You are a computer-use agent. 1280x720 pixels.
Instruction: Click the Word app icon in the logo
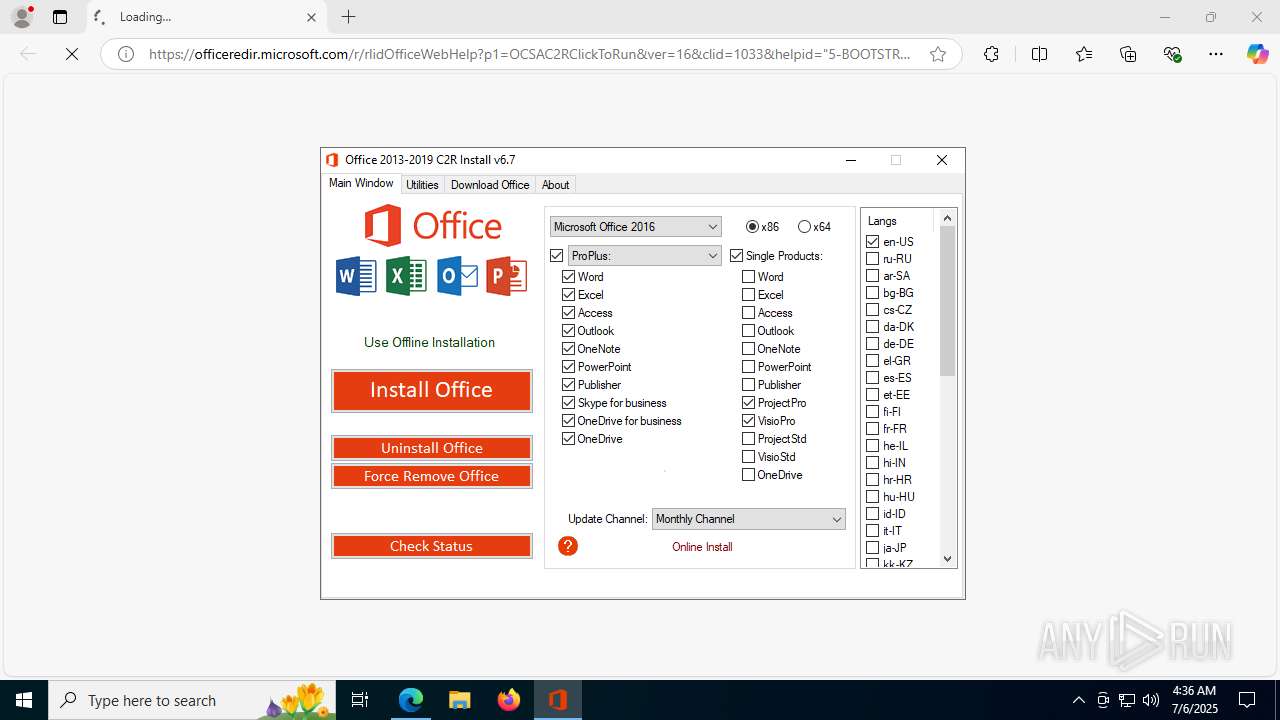356,276
